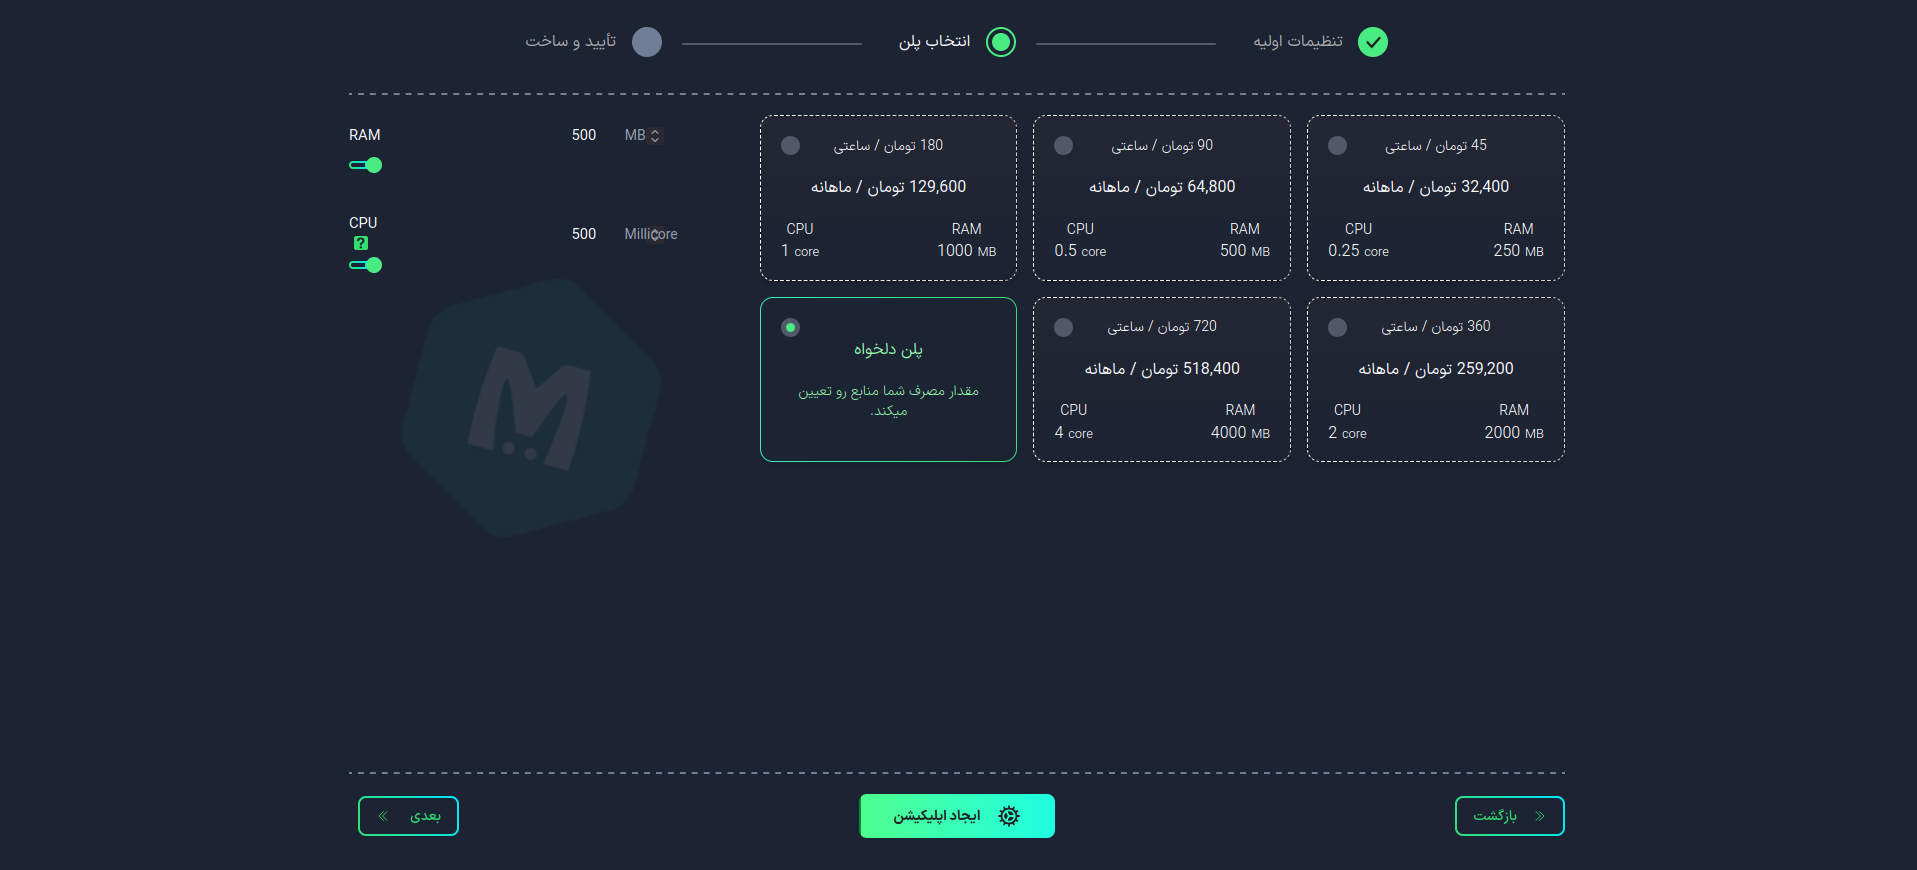
Task: Go to تنظیمات اولیه step
Action: click(x=1298, y=41)
